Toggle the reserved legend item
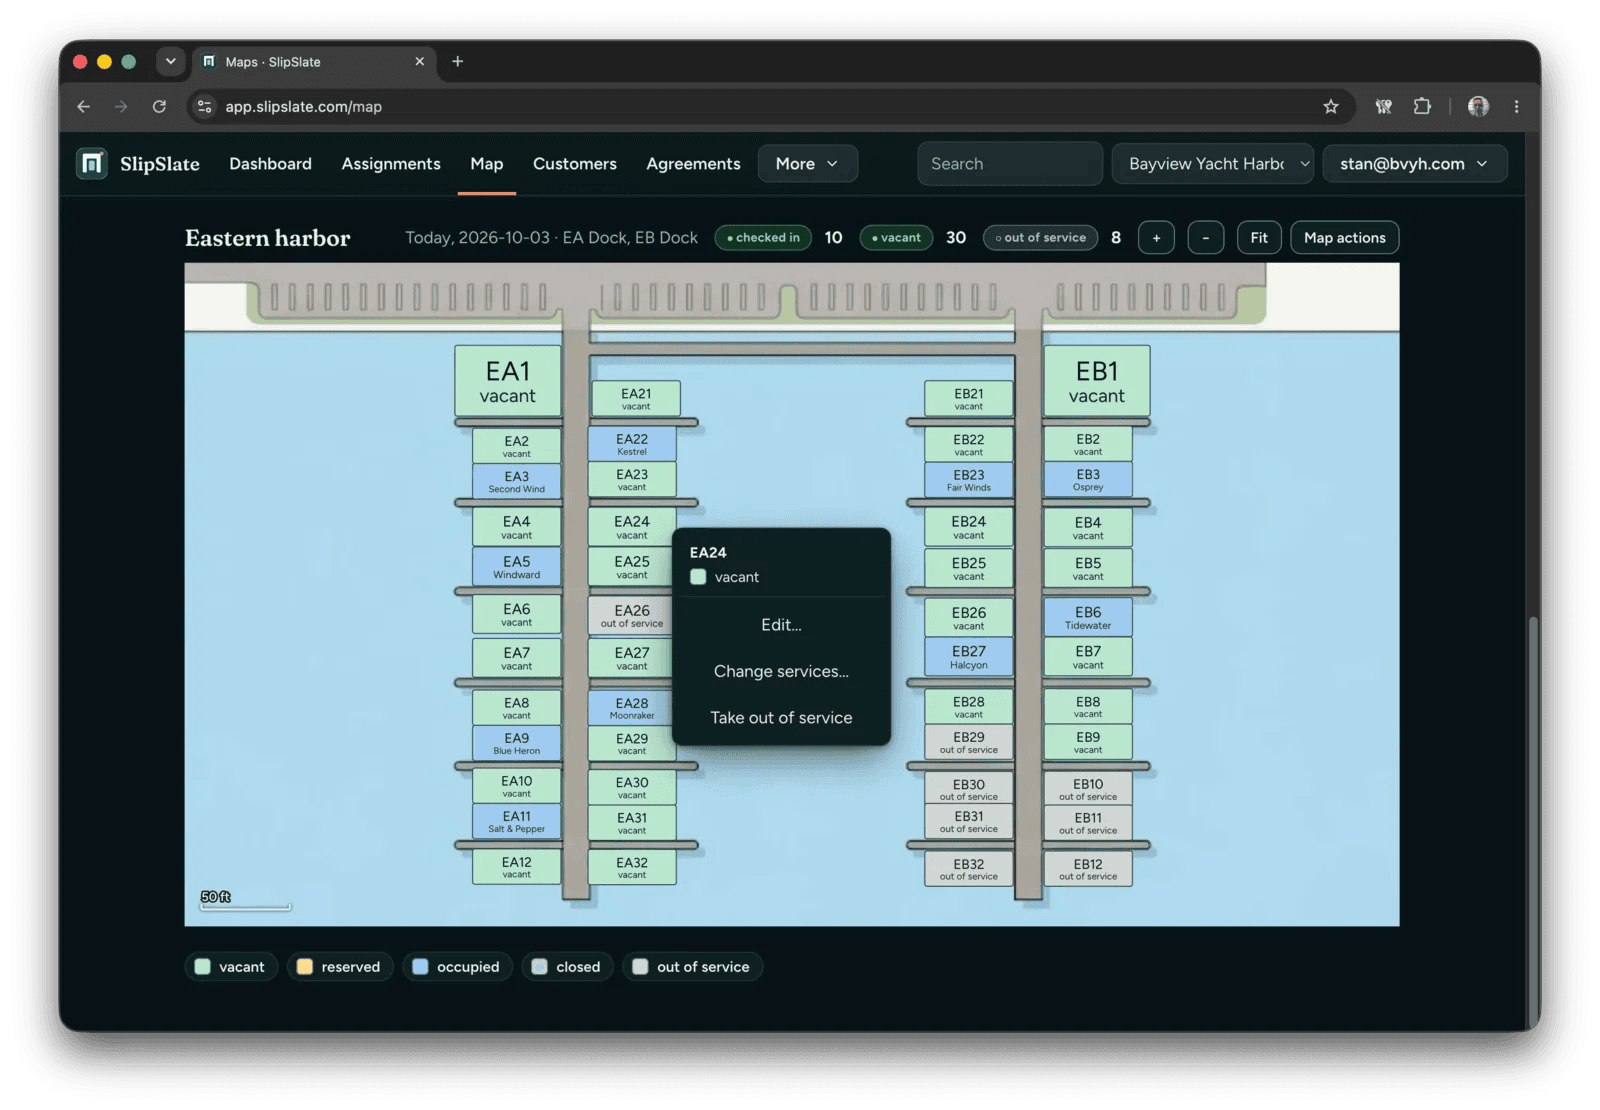The width and height of the screenshot is (1600, 1110). pos(339,966)
